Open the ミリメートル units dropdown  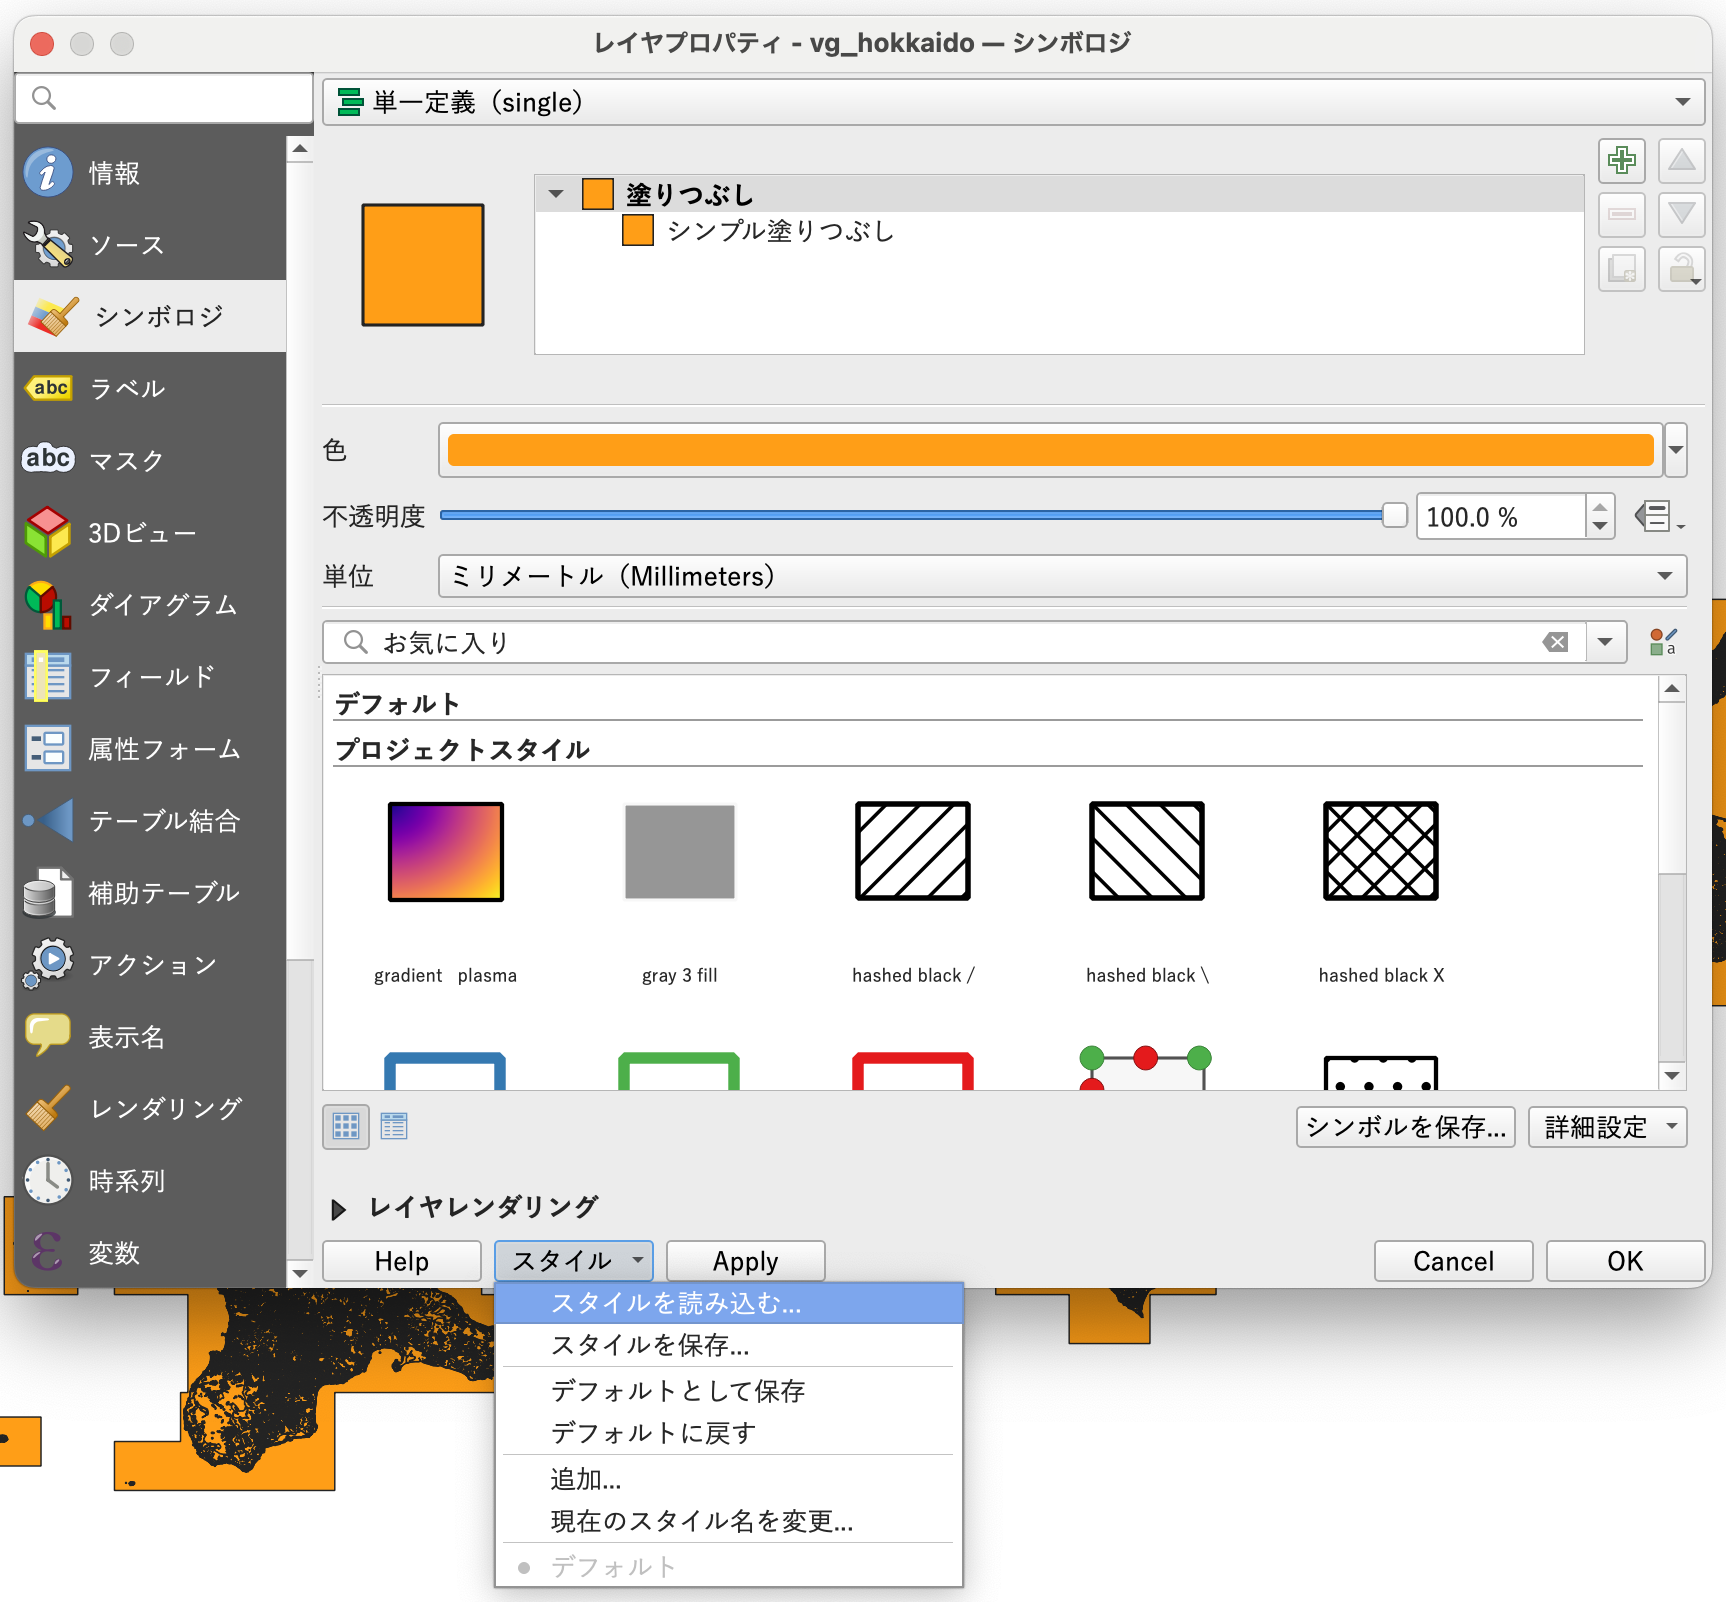click(x=1060, y=576)
